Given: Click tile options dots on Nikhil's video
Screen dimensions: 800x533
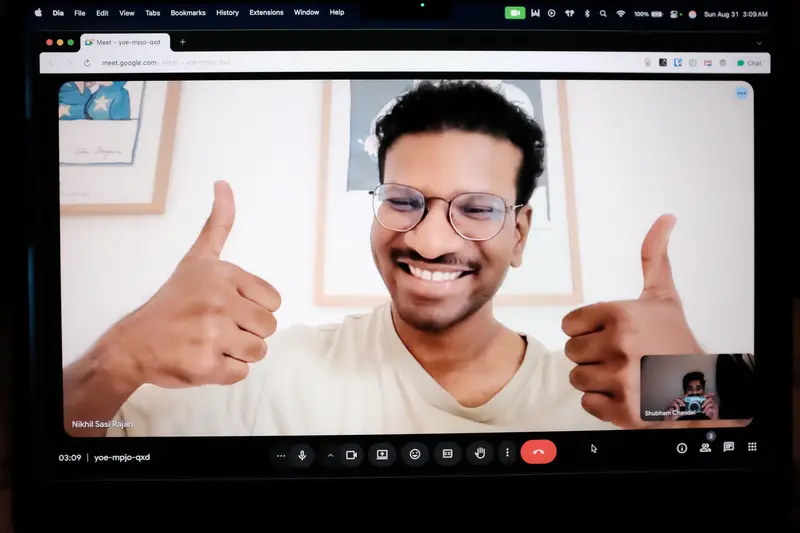Looking at the screenshot, I should coord(741,93).
